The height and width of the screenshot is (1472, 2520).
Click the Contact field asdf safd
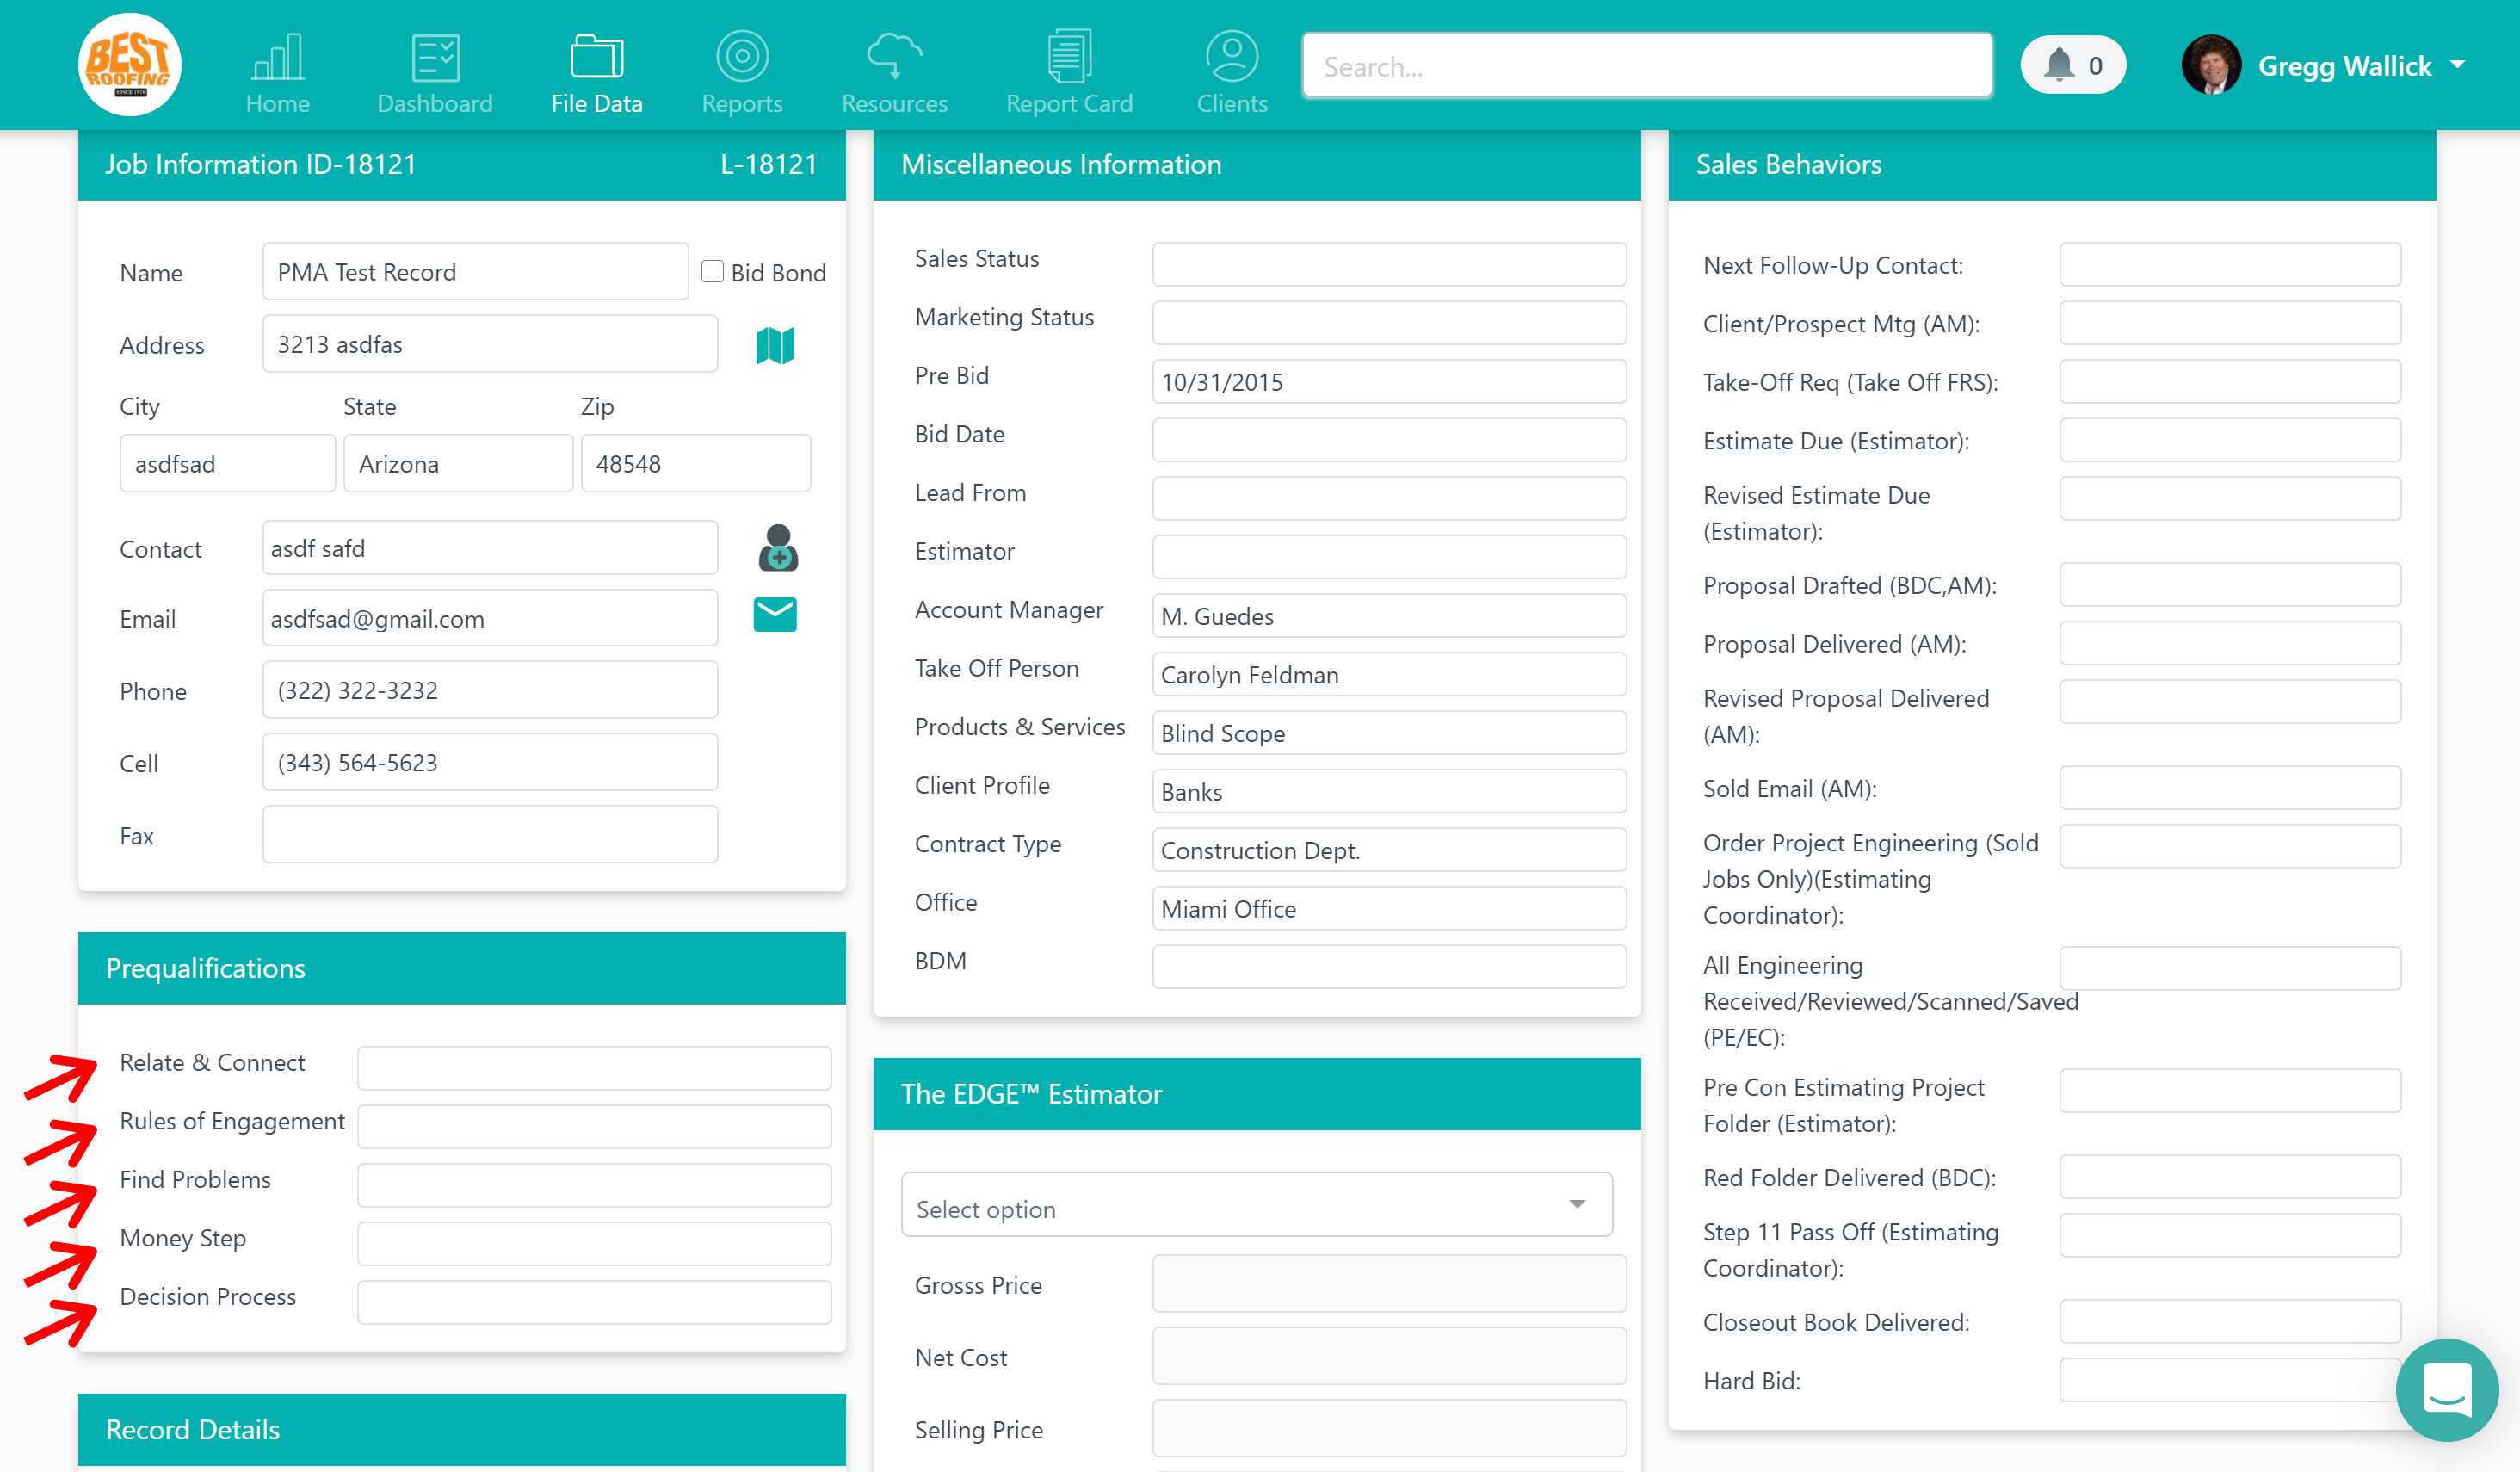point(490,548)
